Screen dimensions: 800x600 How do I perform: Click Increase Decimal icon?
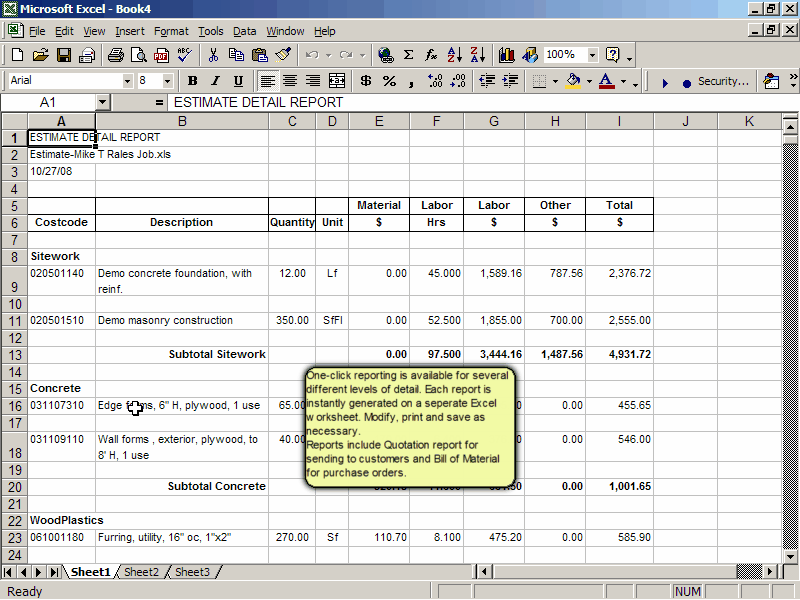click(435, 81)
